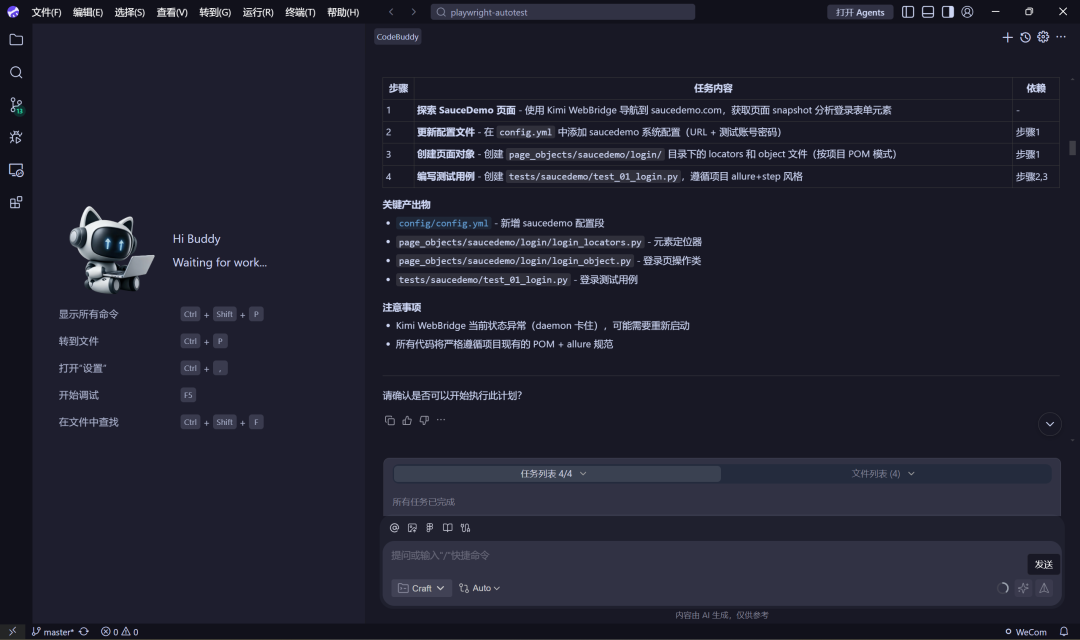This screenshot has height=640, width=1080.
Task: Open the 终端(T) menu
Action: (300, 12)
